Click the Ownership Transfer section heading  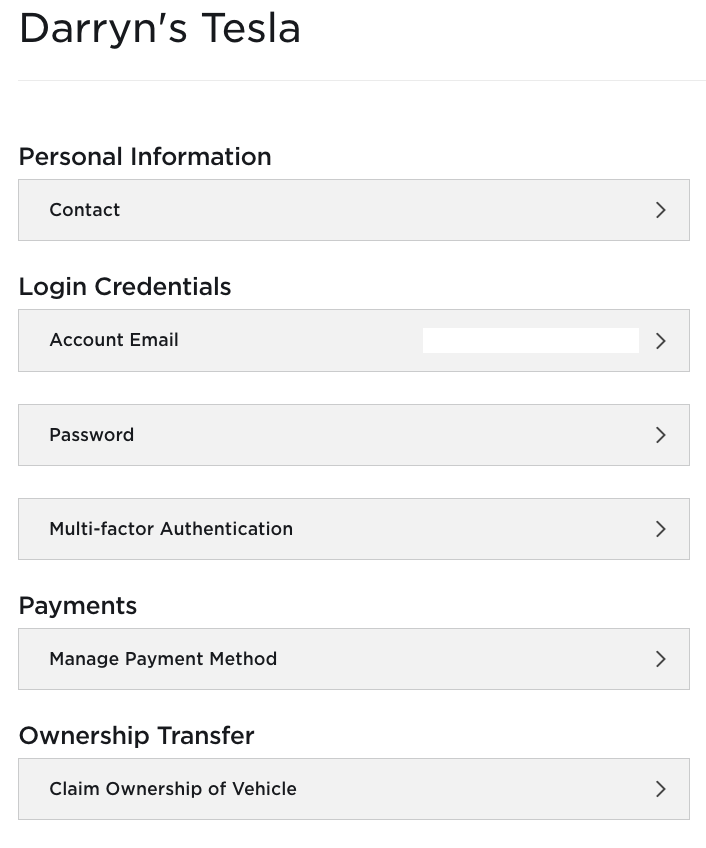[137, 736]
